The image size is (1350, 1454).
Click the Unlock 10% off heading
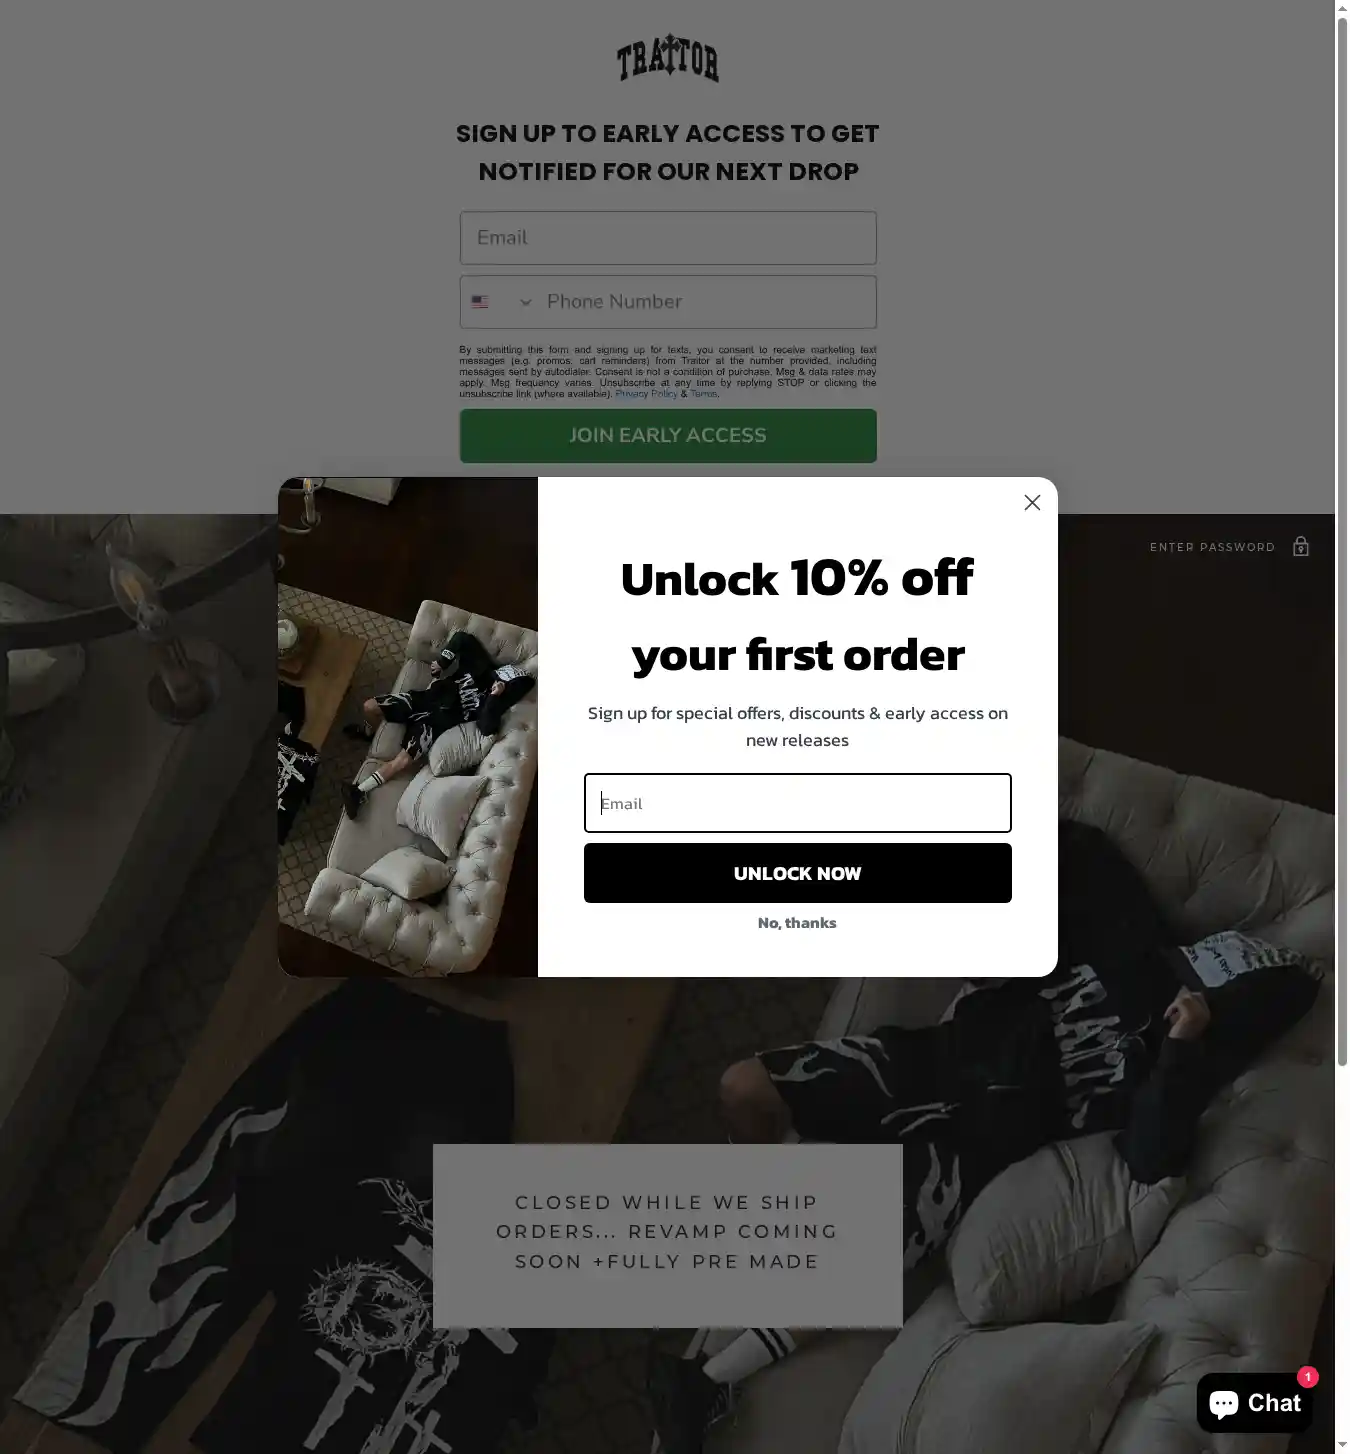click(x=797, y=616)
